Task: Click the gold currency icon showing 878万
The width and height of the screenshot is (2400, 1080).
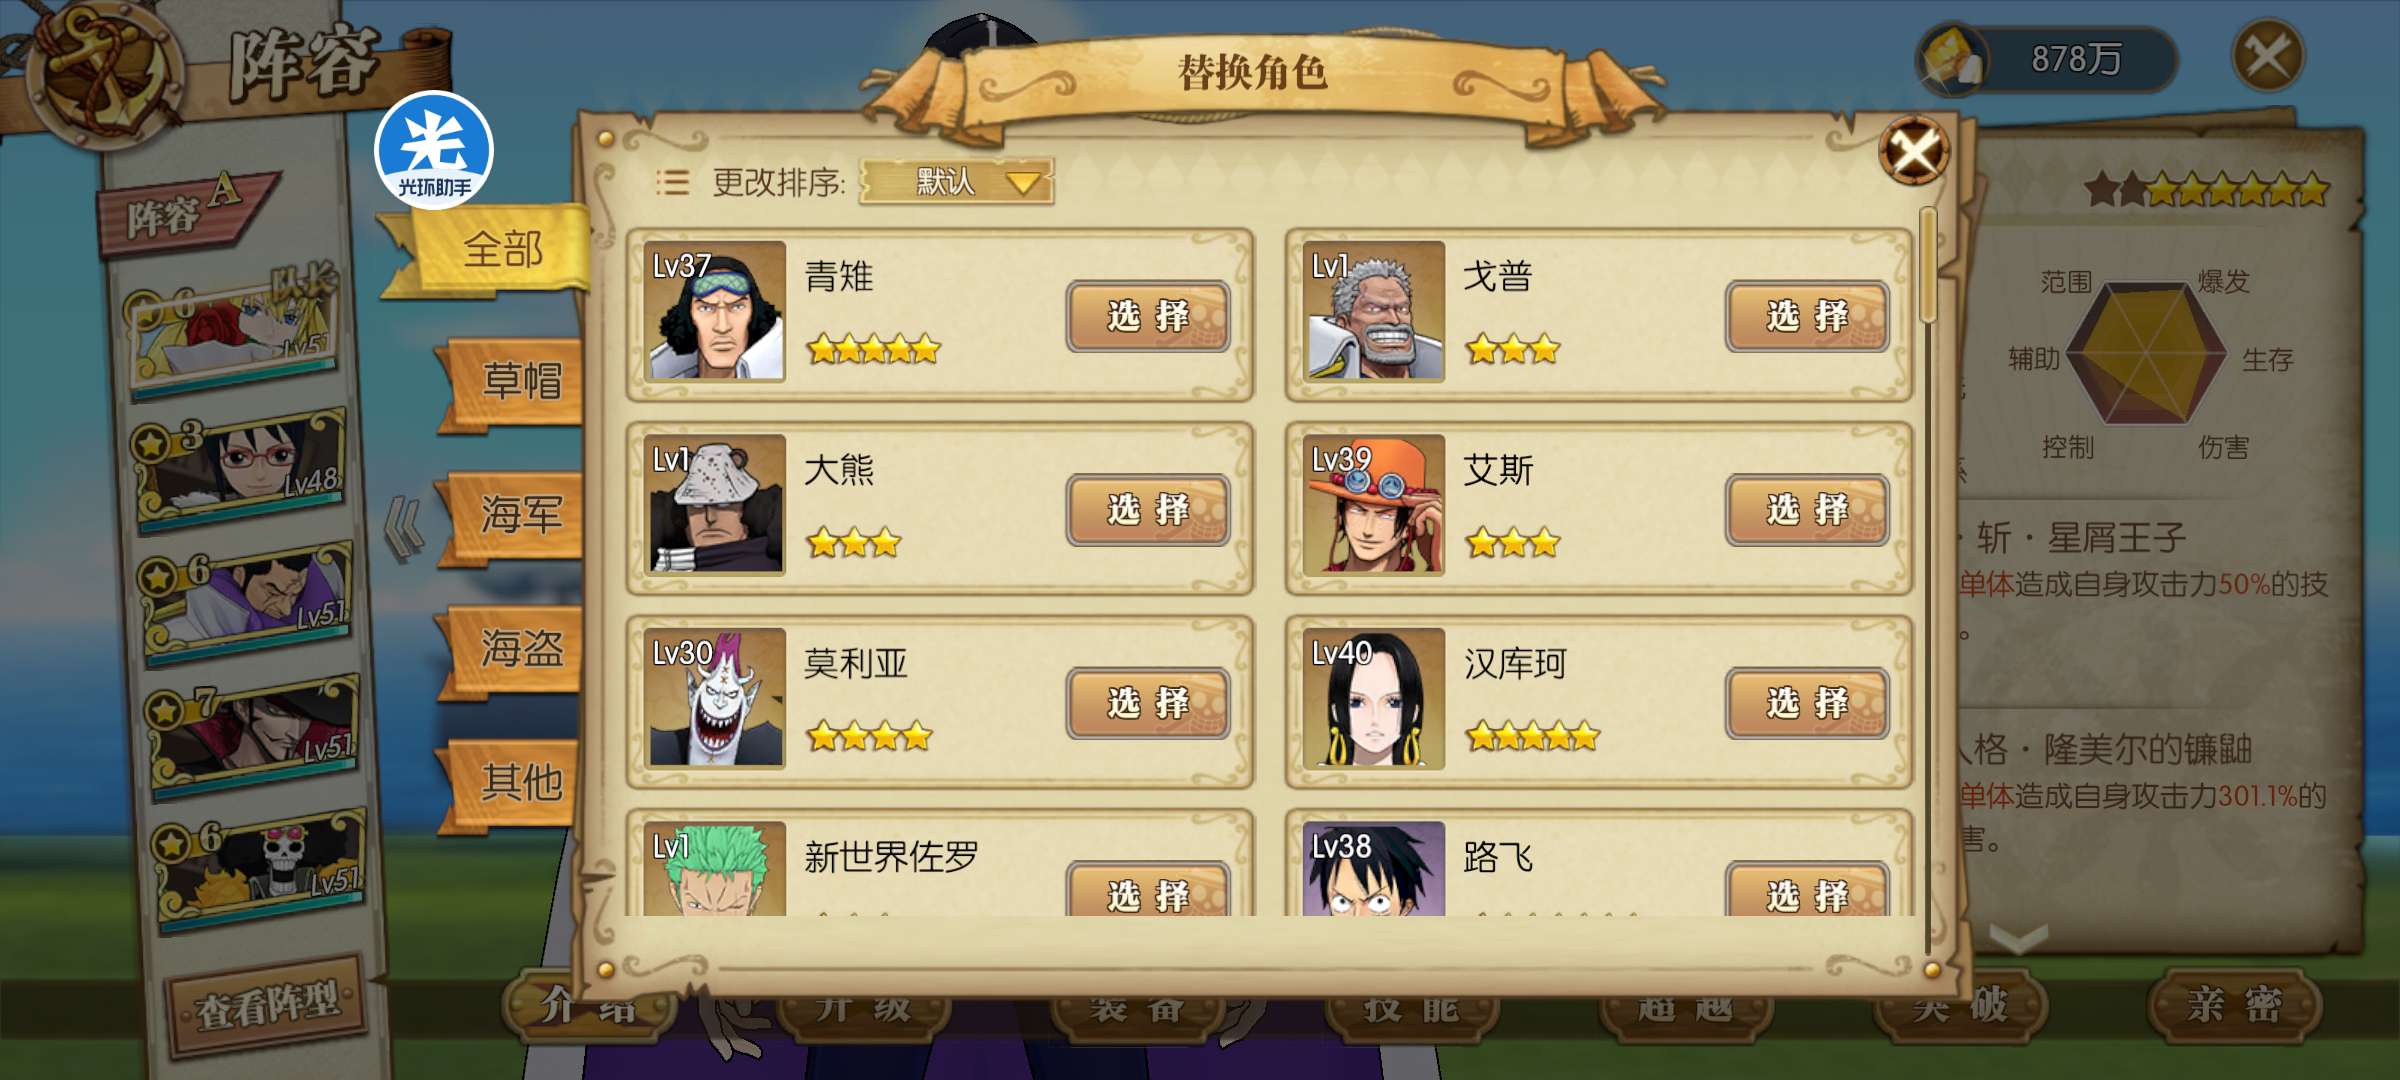Action: point(1951,58)
